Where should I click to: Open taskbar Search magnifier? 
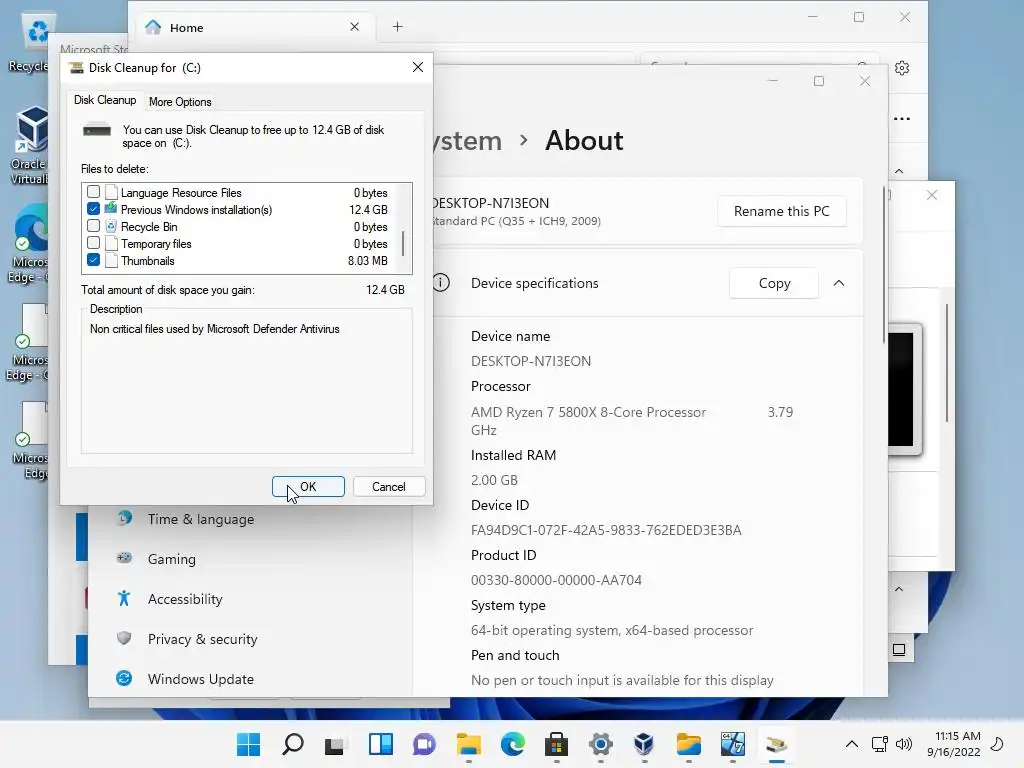click(293, 744)
